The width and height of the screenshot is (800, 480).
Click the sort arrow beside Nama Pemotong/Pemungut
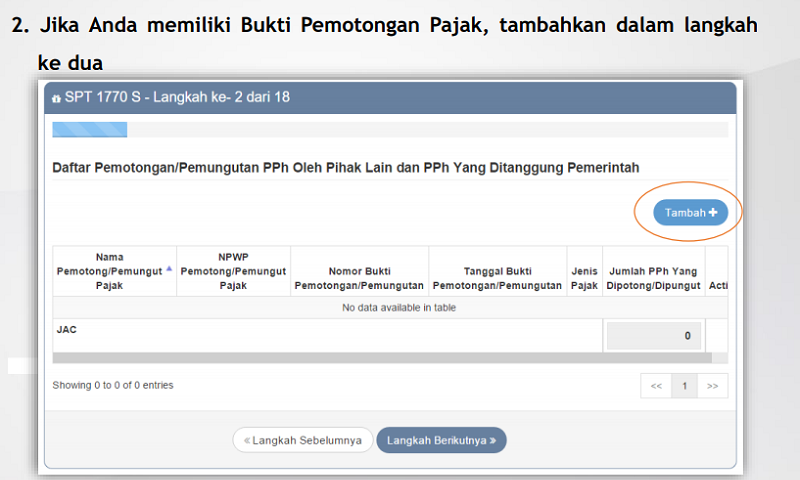click(169, 269)
